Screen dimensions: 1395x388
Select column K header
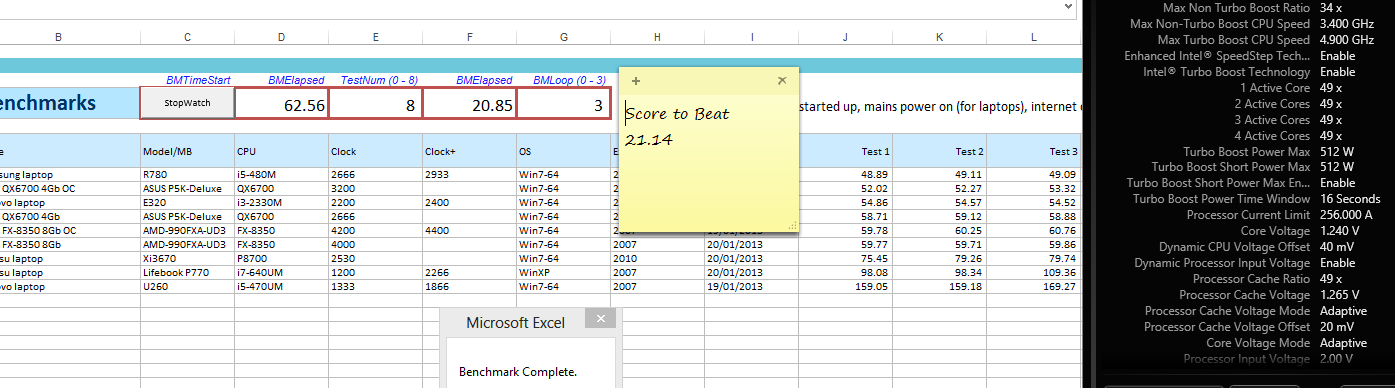(x=939, y=37)
